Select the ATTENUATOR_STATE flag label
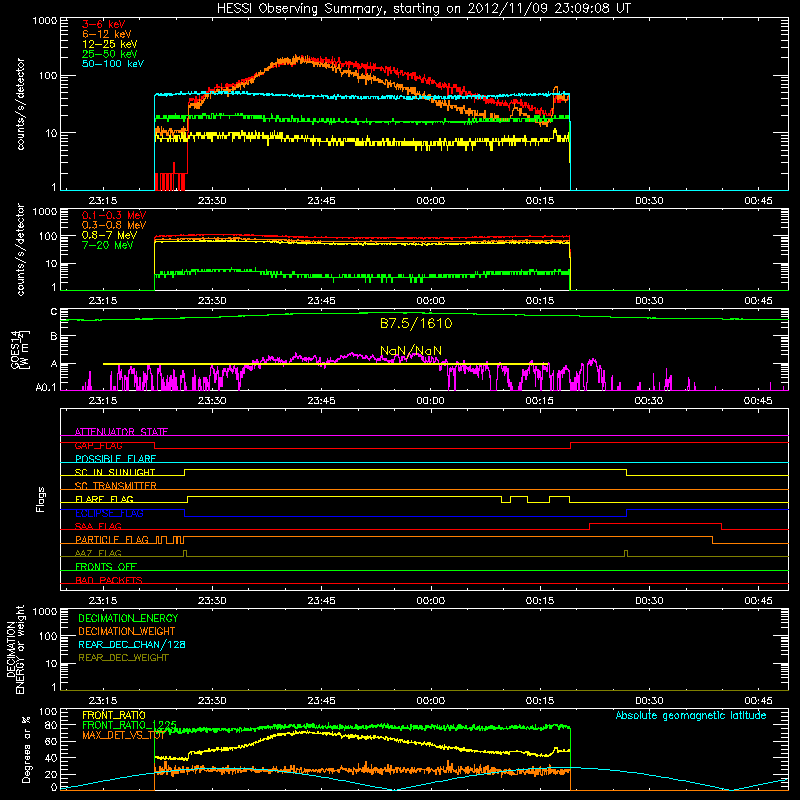The width and height of the screenshot is (800, 800). coord(121,432)
